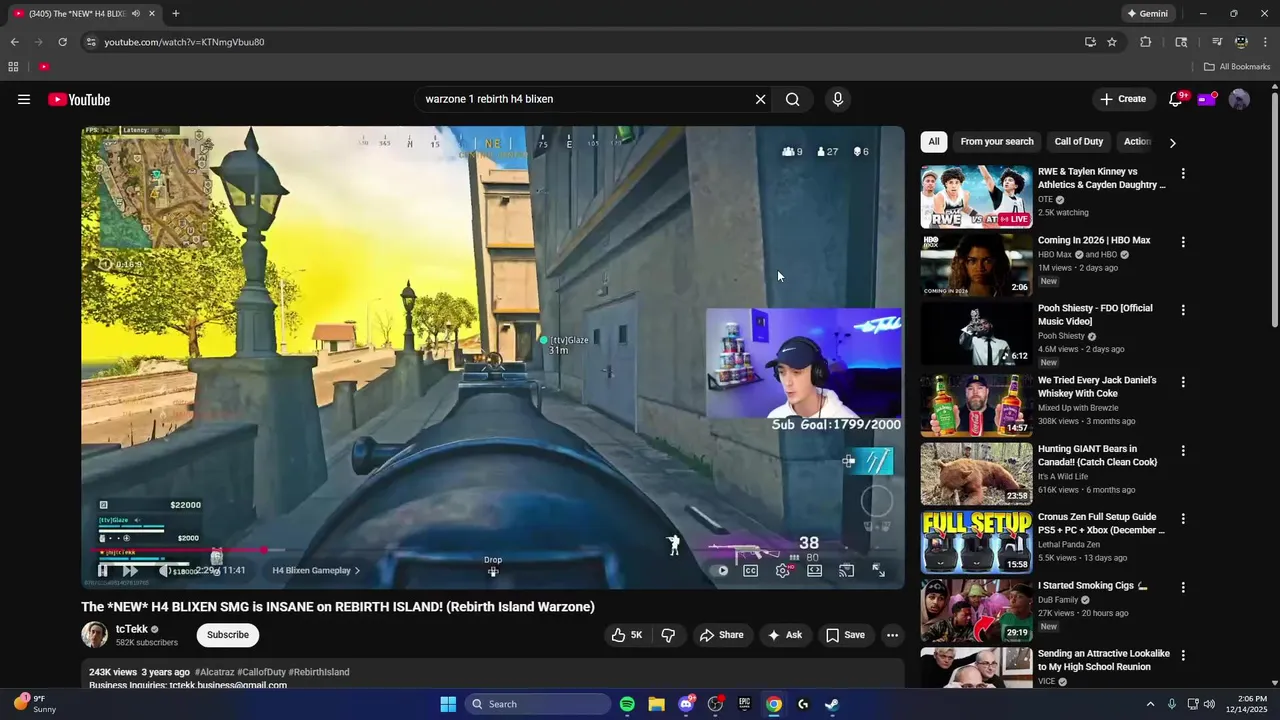Open options for Coming In 2026 HBO video

point(1183,242)
